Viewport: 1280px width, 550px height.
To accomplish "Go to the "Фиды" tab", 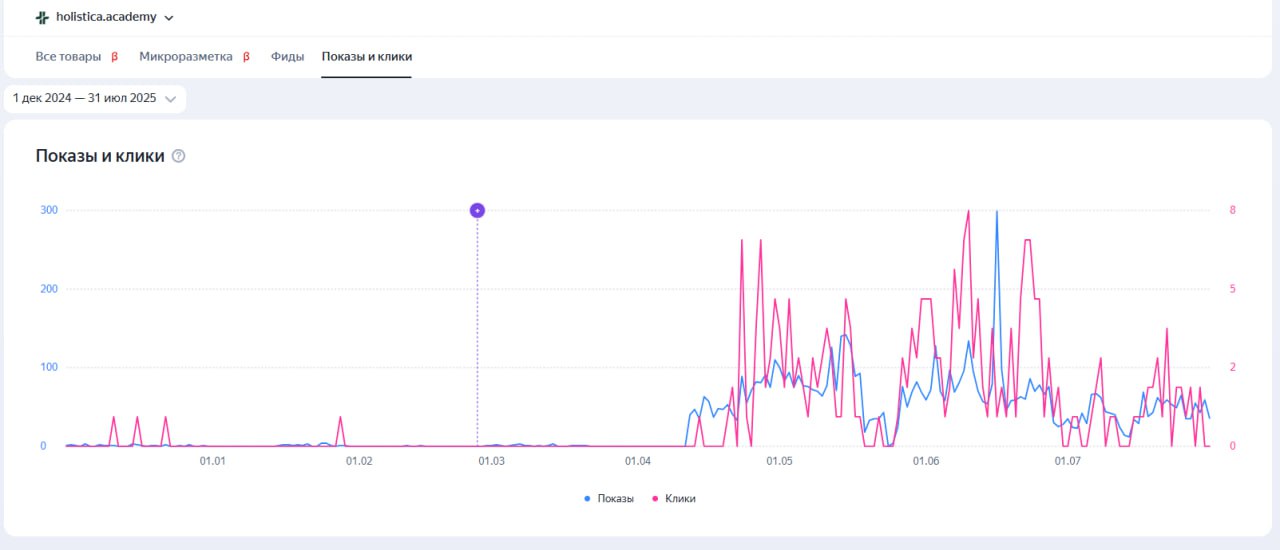I will pos(287,57).
